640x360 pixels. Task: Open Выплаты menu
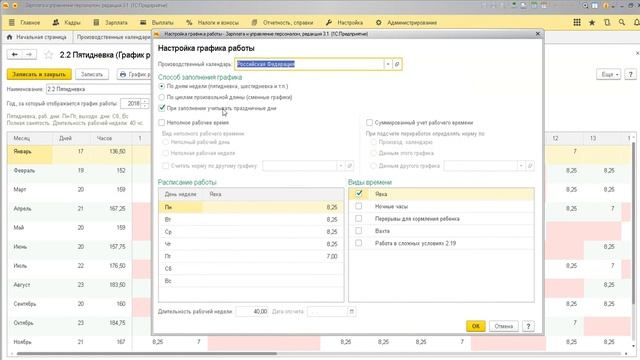tap(162, 22)
